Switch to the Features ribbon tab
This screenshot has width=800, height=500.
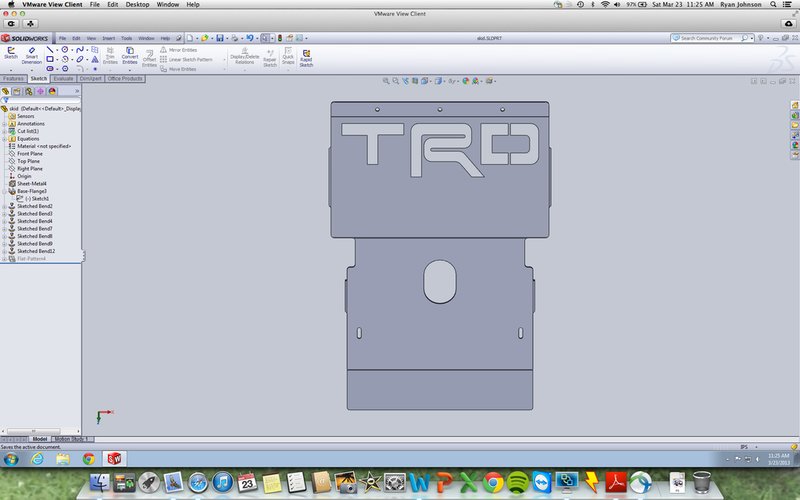[x=13, y=79]
